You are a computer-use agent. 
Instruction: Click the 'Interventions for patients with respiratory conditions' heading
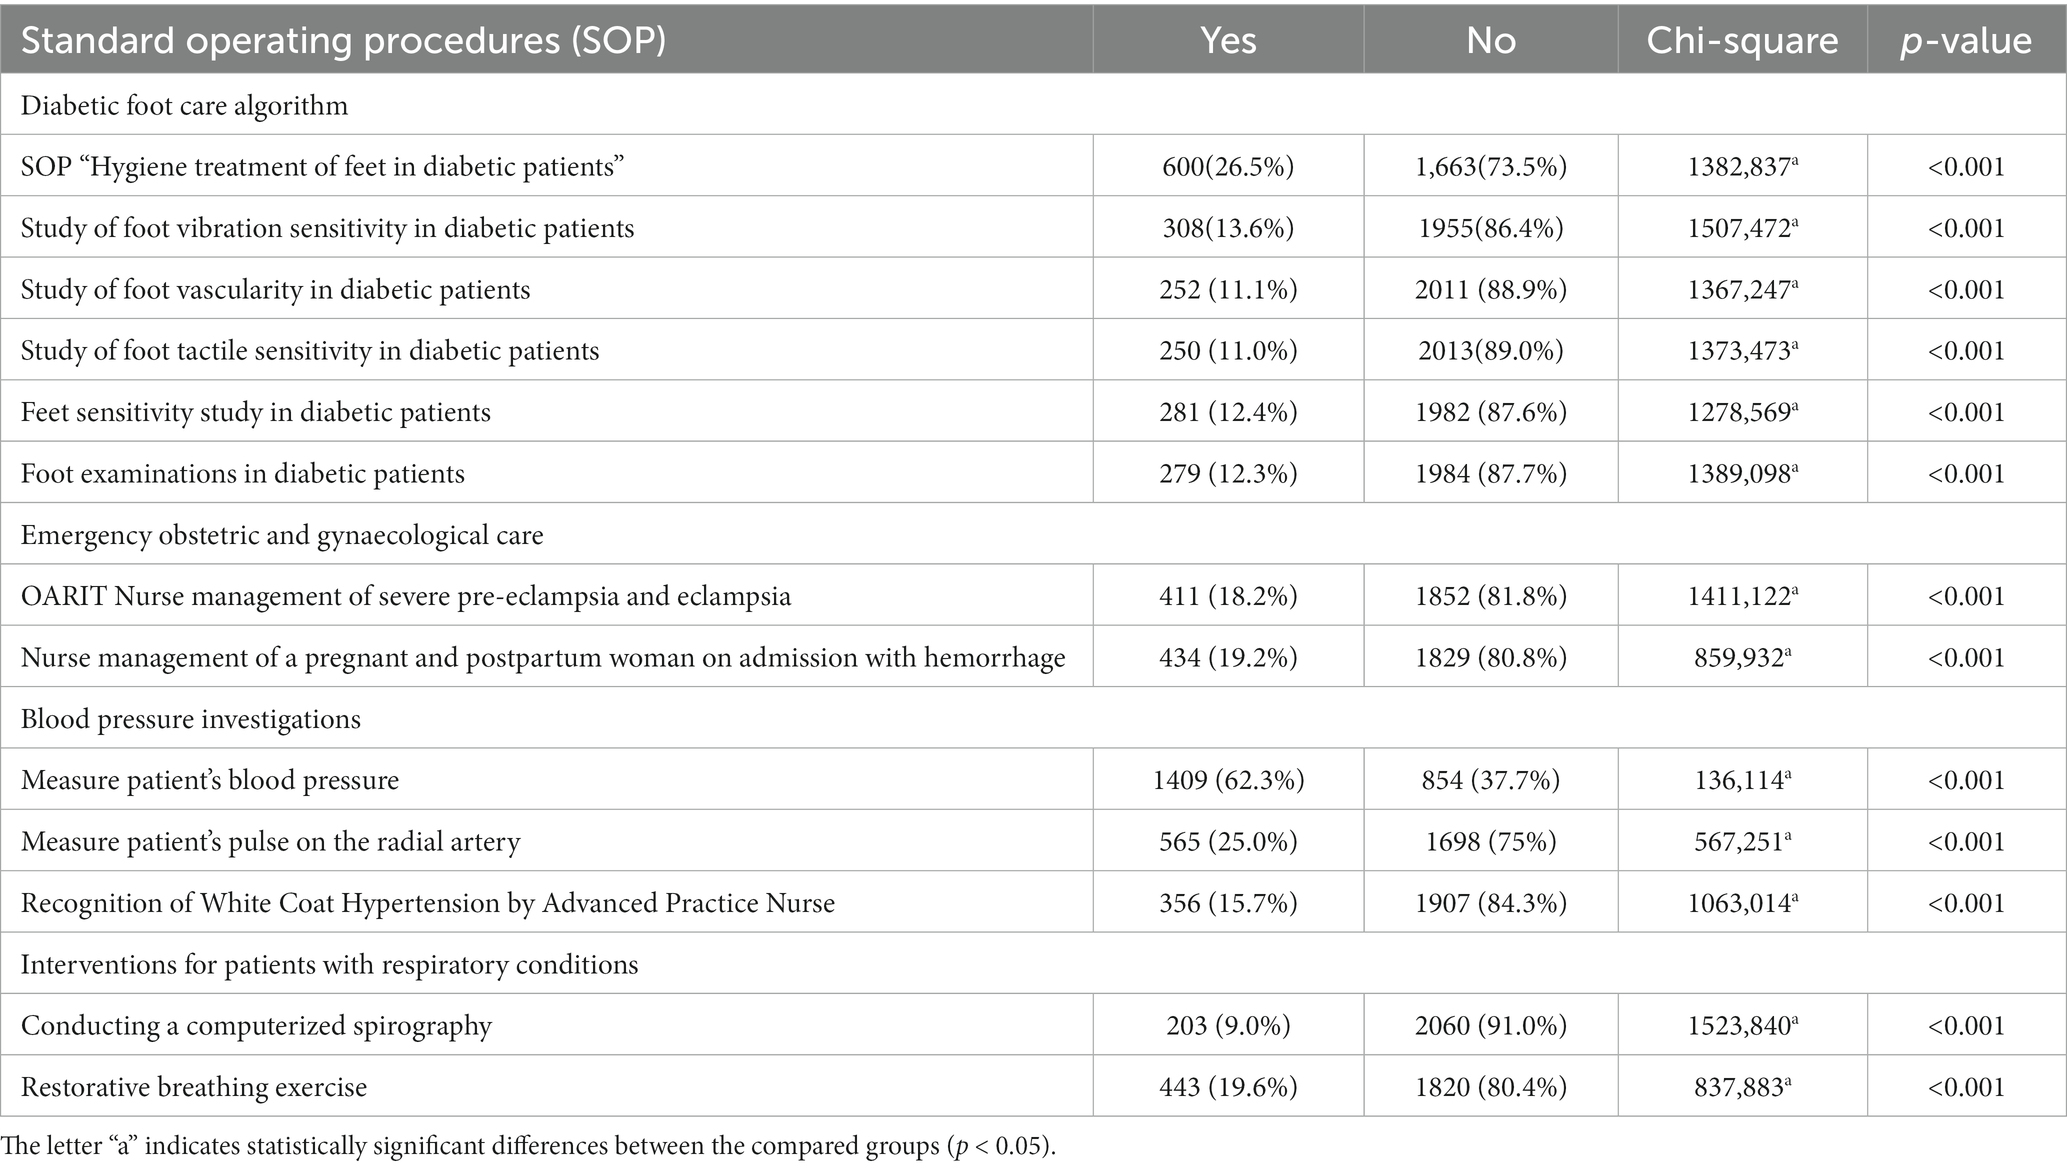329,964
